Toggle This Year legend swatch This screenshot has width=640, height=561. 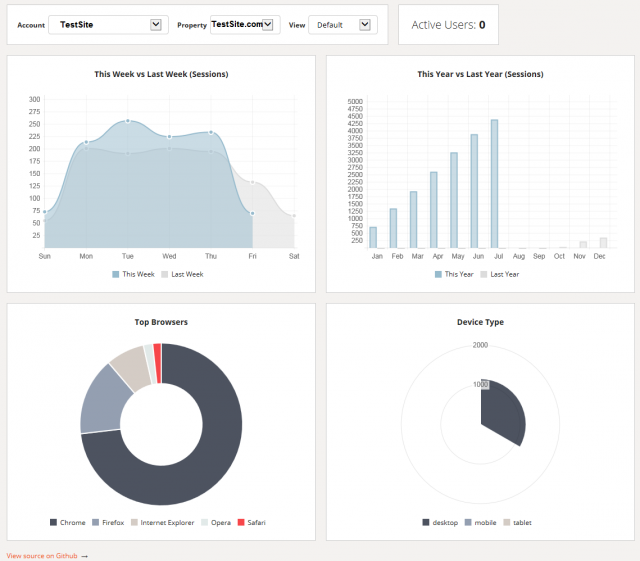pos(438,274)
